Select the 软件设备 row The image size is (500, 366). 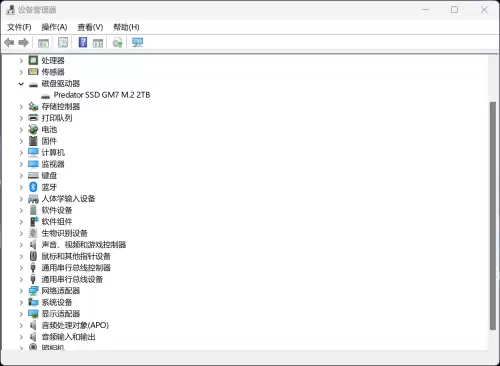[57, 210]
